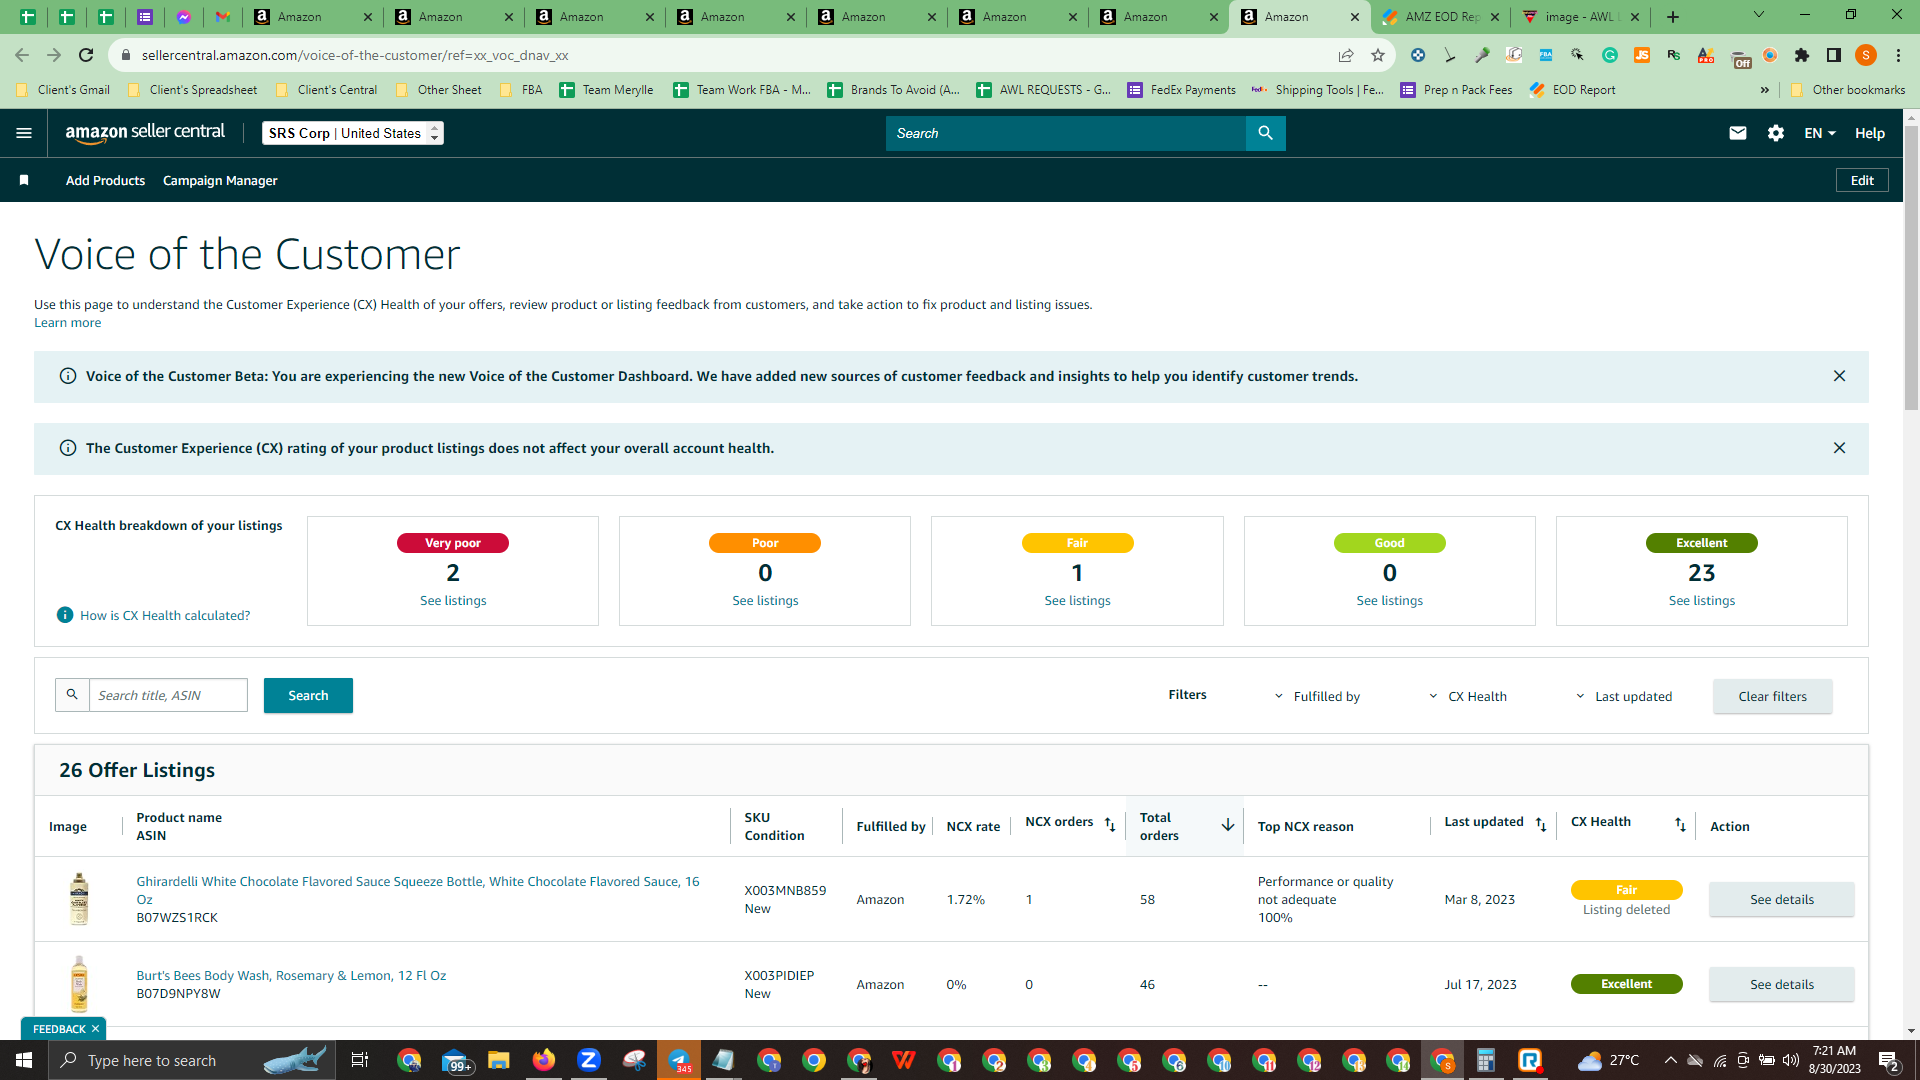Click How is CX Health calculated link
1920x1080 pixels.
165,615
